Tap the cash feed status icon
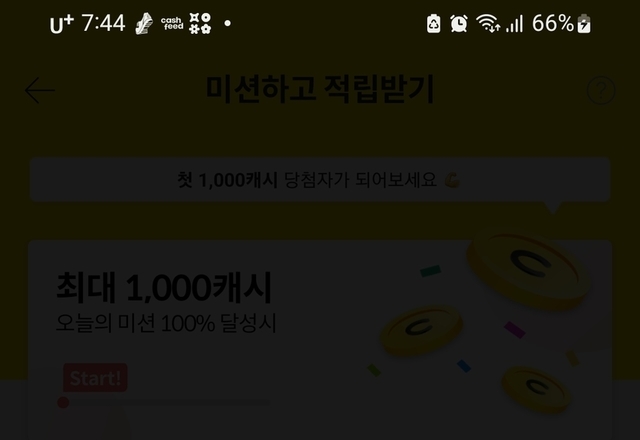This screenshot has width=640, height=440. click(172, 23)
